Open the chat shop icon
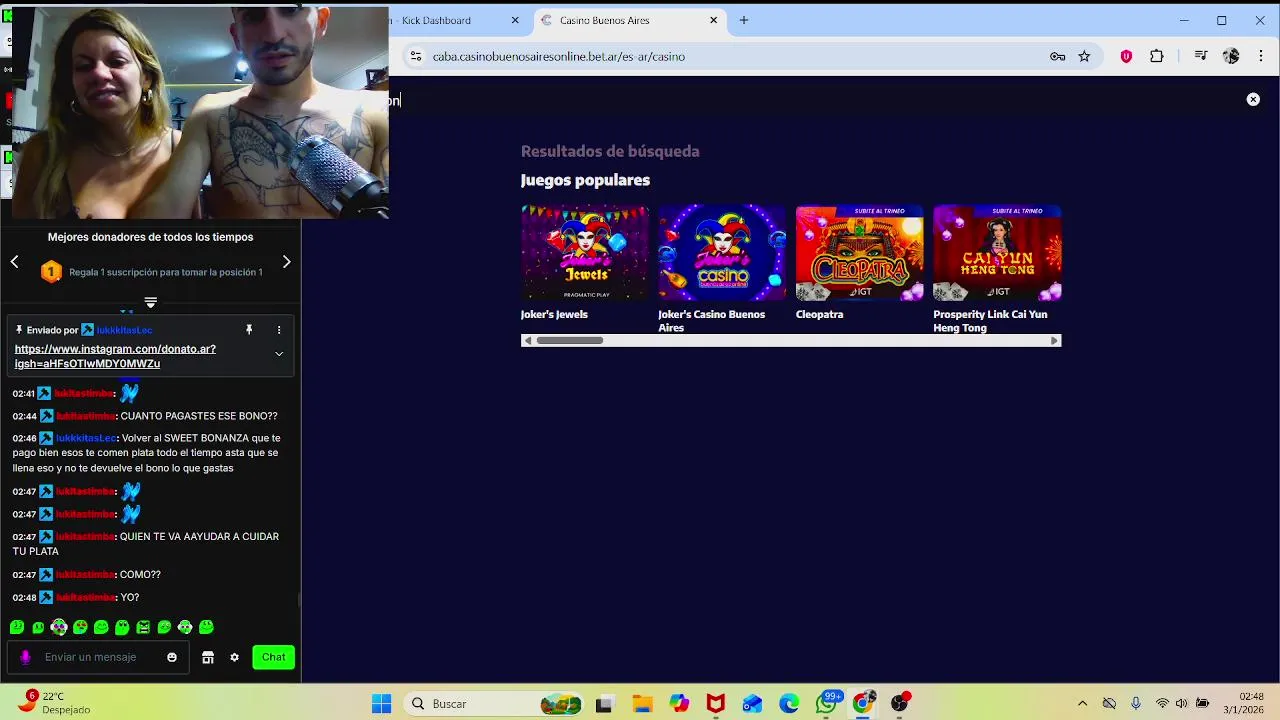The width and height of the screenshot is (1280, 720). [x=208, y=657]
